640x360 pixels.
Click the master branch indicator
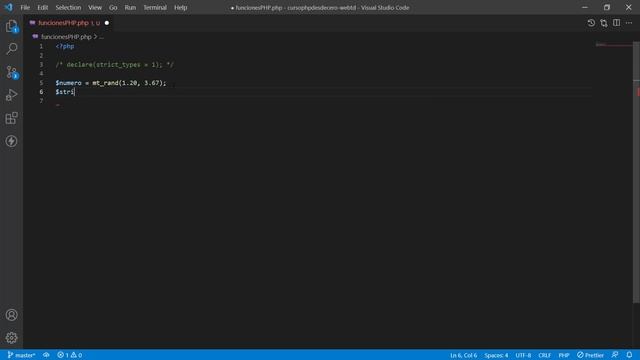tap(21, 355)
